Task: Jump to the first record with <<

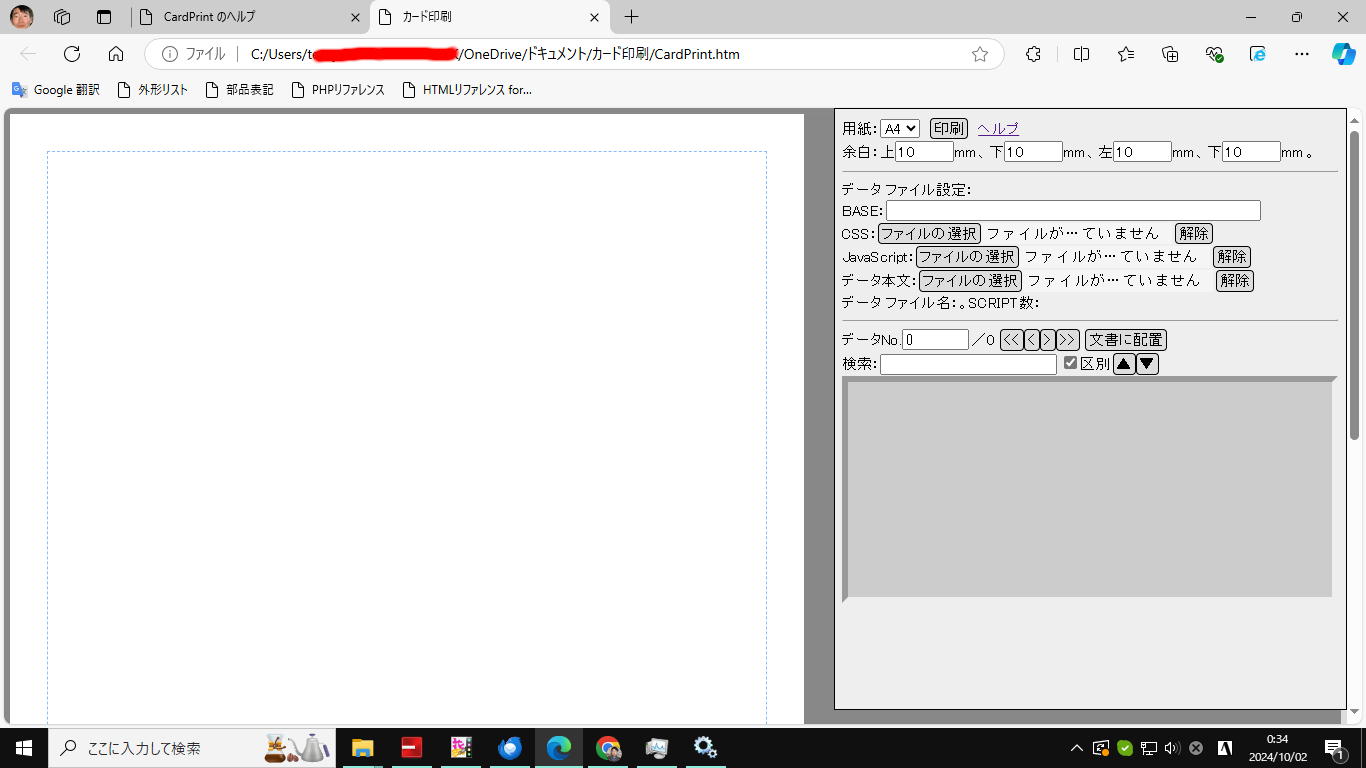Action: click(x=1011, y=340)
